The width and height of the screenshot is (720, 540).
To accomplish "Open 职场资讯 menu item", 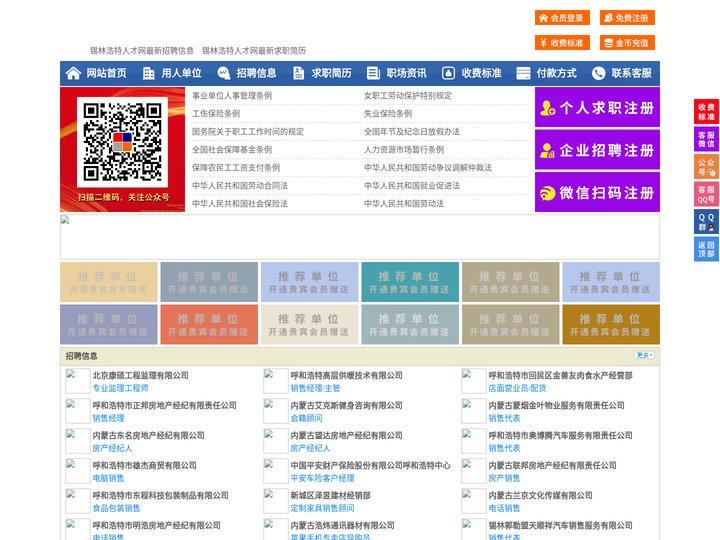I will click(x=406, y=73).
